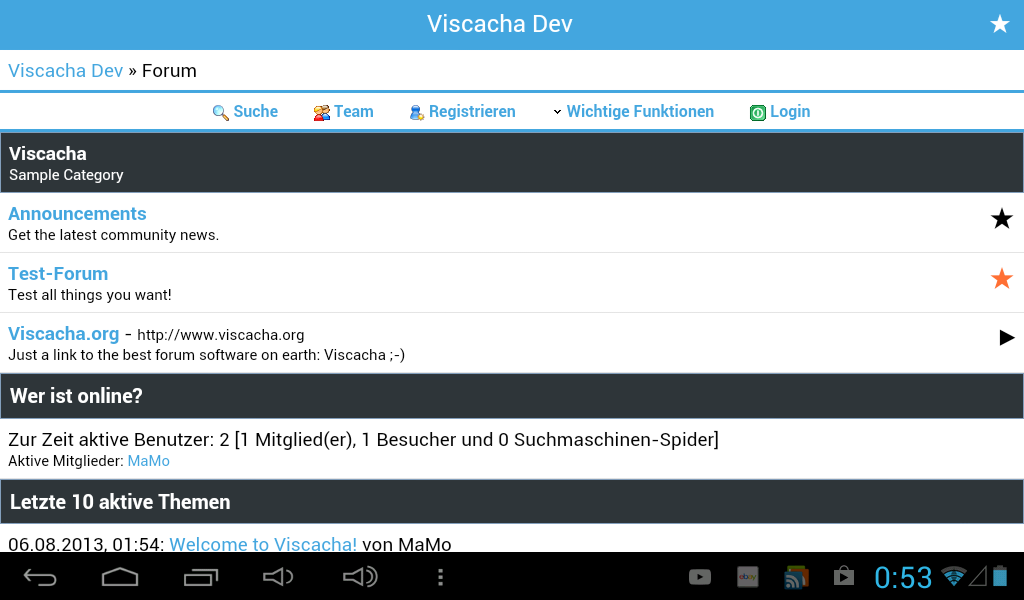
Task: Open the Announcements forum
Action: pos(77,214)
